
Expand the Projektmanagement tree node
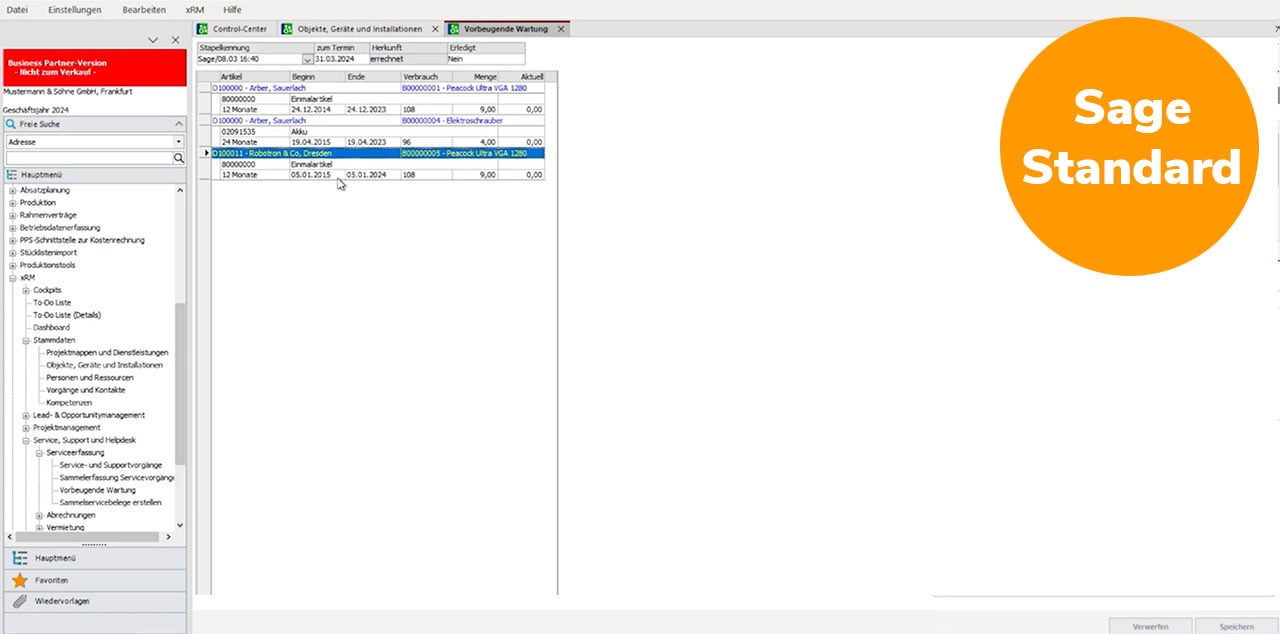tap(26, 428)
